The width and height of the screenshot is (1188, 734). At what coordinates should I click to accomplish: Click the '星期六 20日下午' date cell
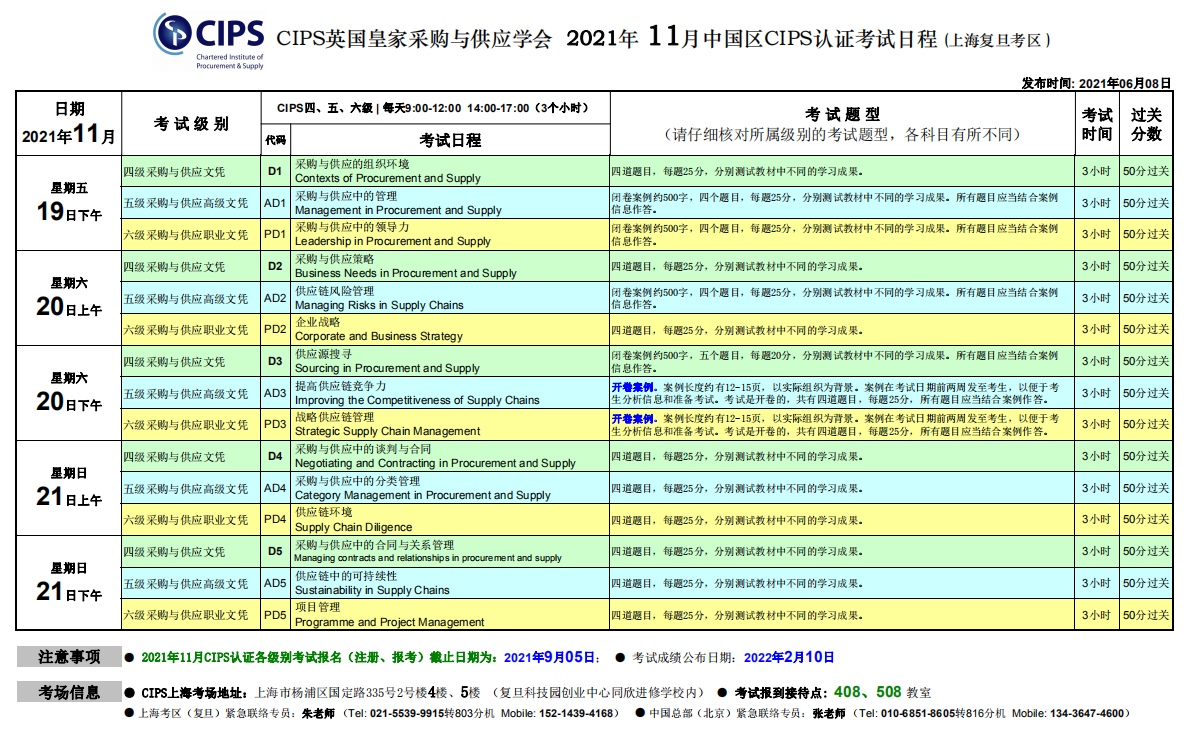(69, 393)
